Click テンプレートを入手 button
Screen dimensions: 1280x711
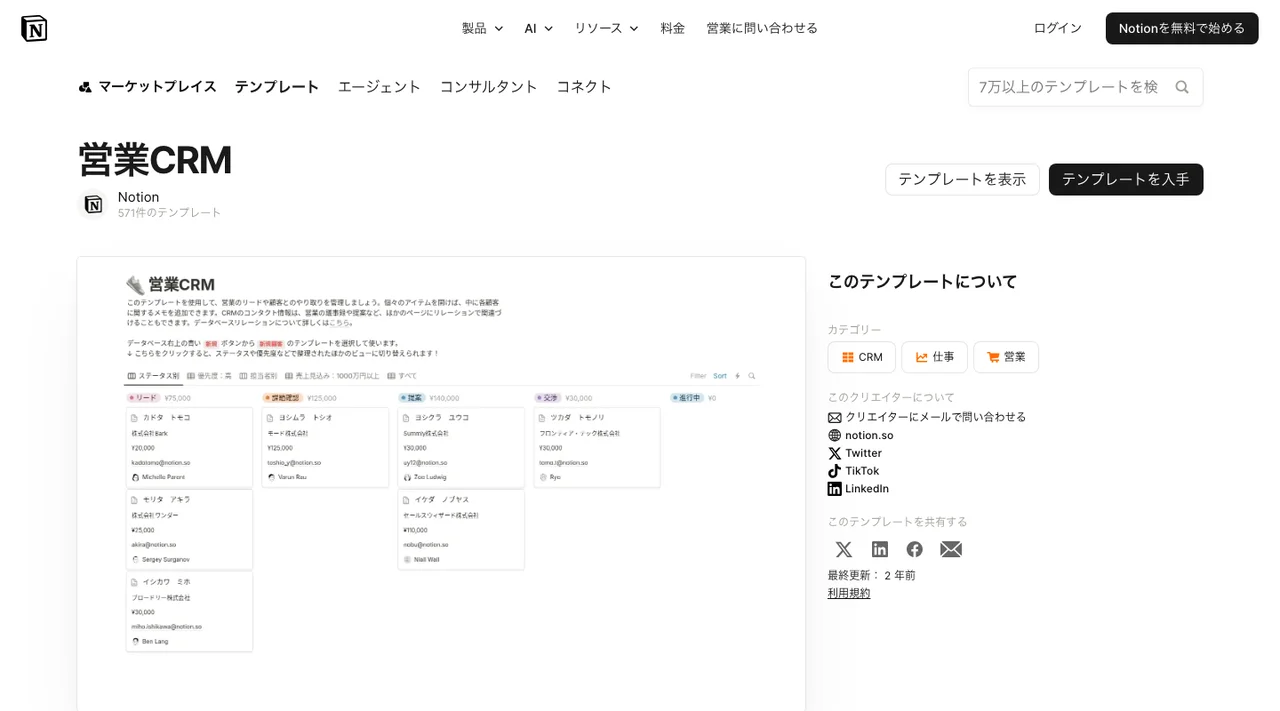click(1126, 179)
